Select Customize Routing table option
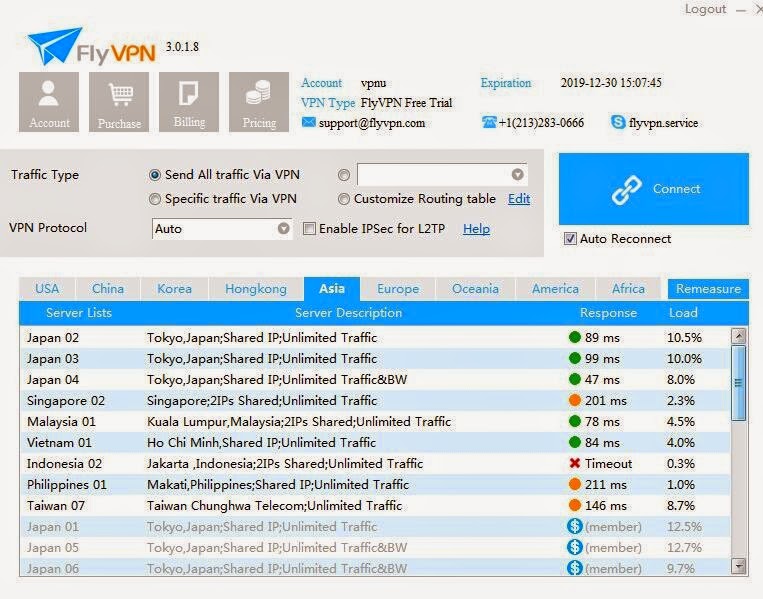This screenshot has height=599, width=763. (344, 199)
